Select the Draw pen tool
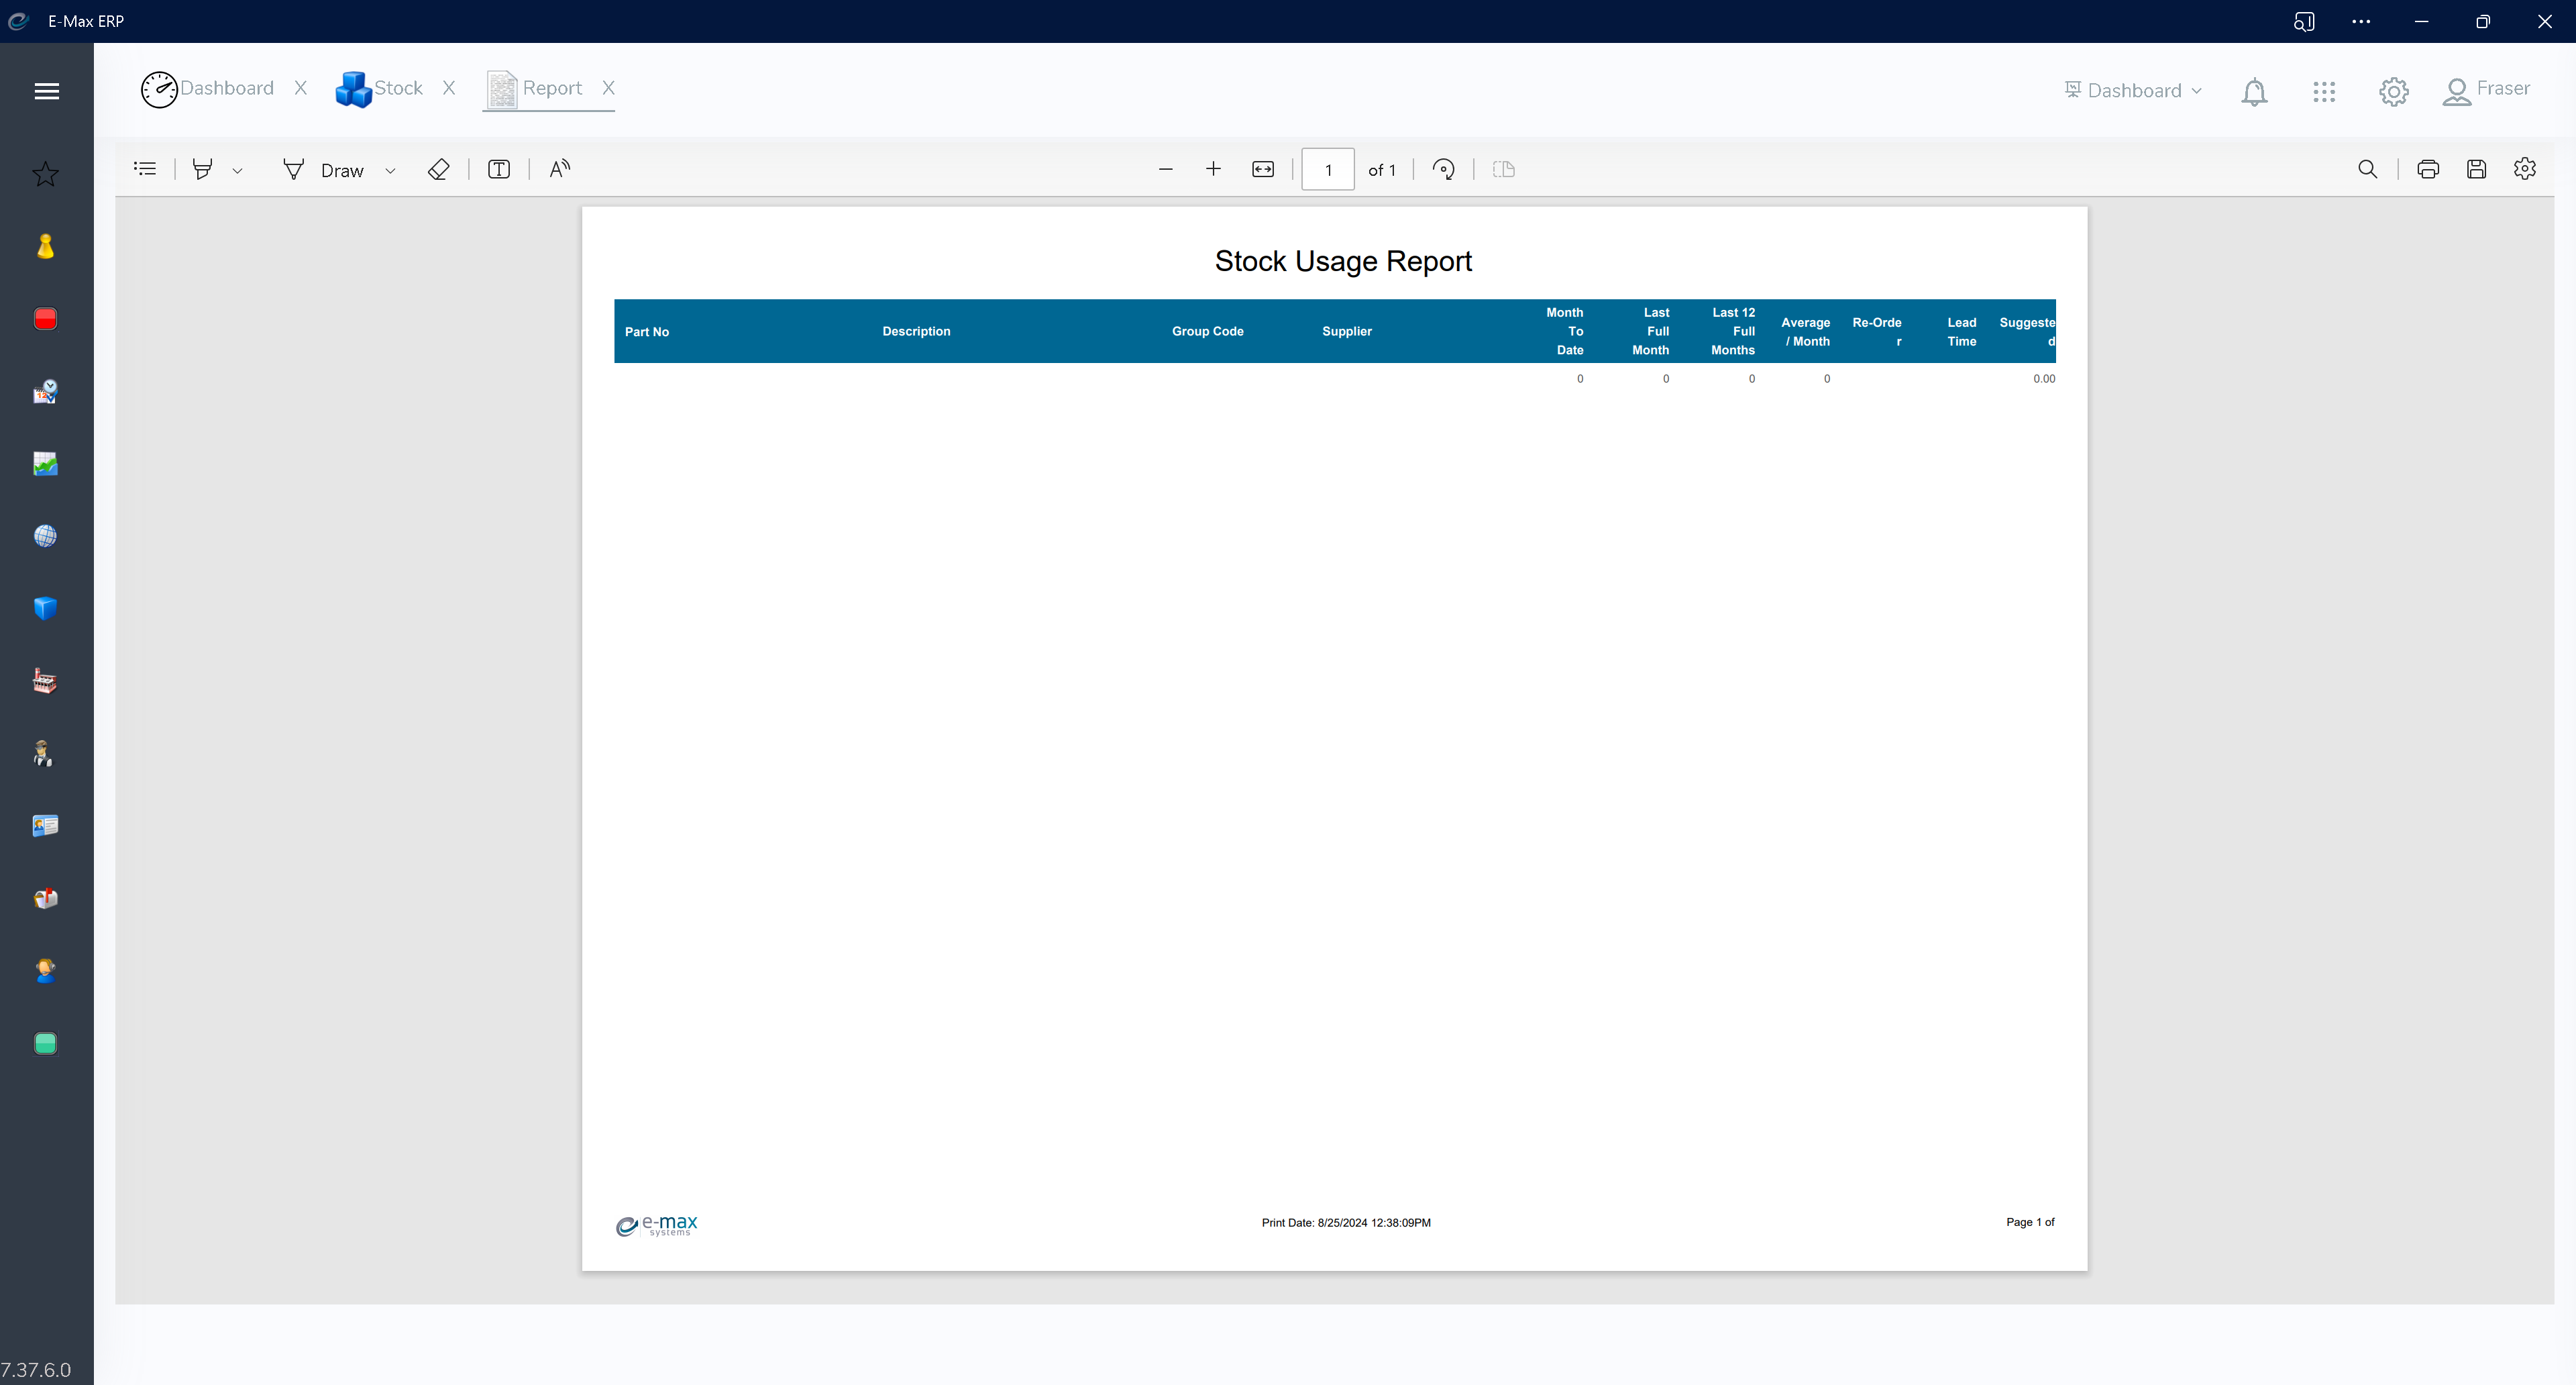Image resolution: width=2576 pixels, height=1385 pixels. click(x=293, y=169)
